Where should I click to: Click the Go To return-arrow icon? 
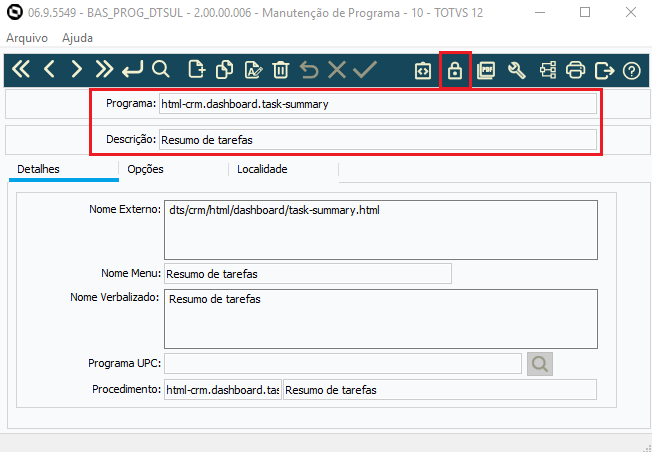pos(133,69)
